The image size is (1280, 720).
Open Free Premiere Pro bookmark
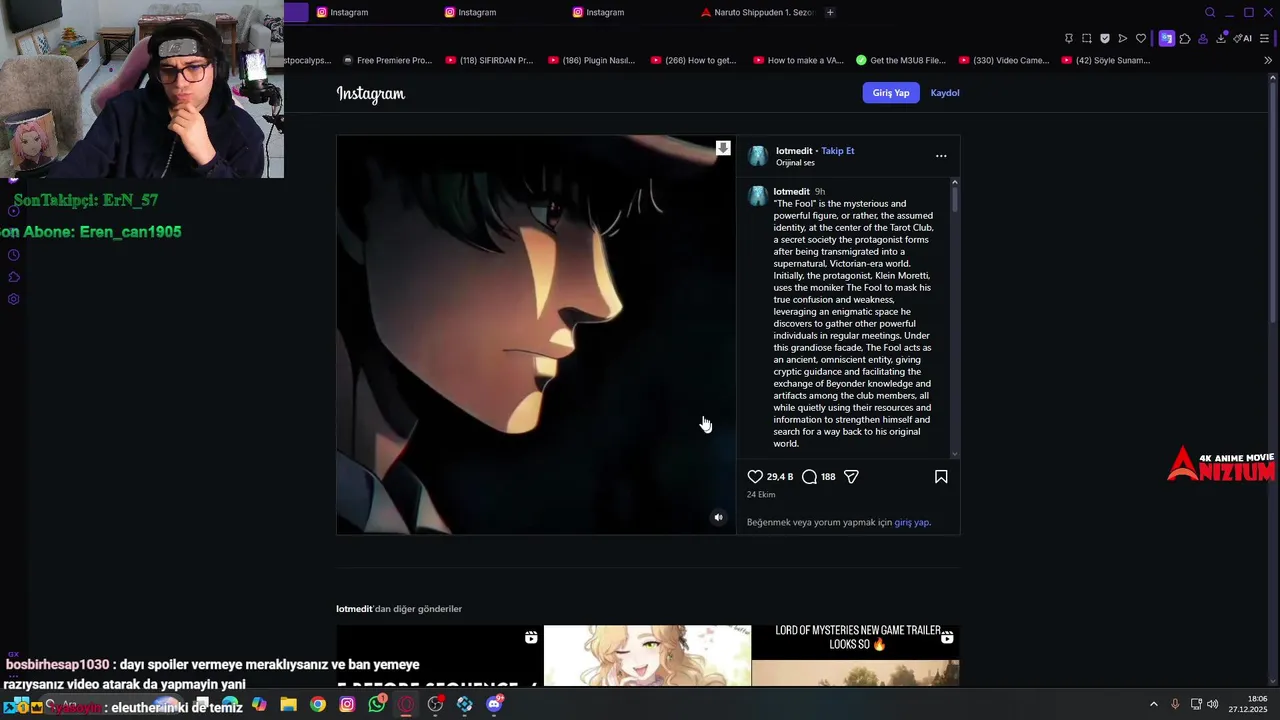(x=387, y=60)
